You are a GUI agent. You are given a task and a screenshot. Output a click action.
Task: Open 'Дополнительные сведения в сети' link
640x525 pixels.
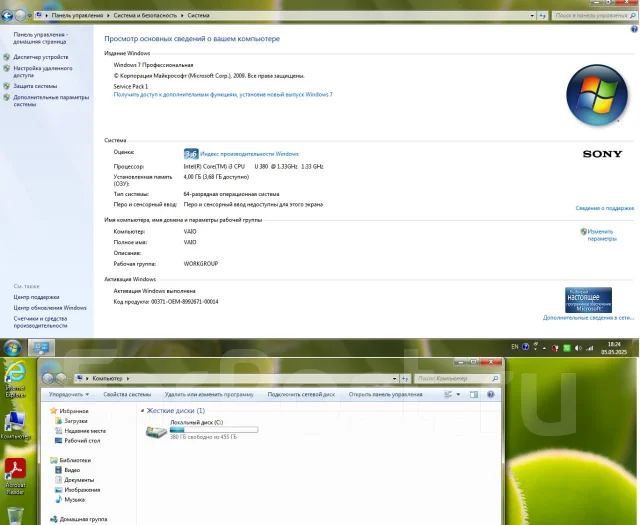tap(588, 318)
